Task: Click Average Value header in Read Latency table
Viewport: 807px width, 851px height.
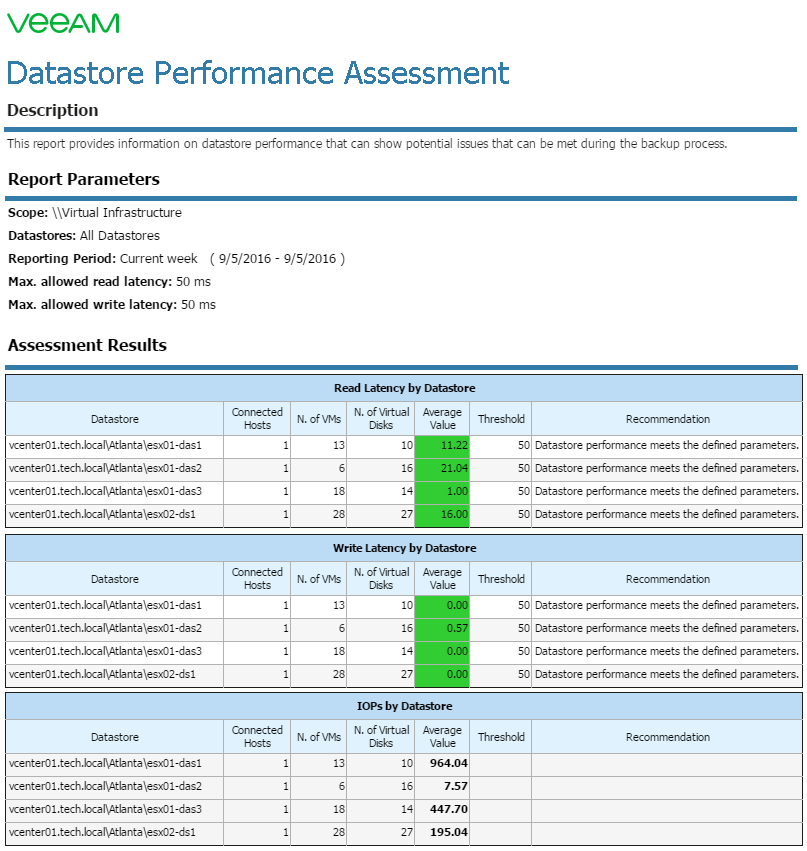Action: [442, 418]
